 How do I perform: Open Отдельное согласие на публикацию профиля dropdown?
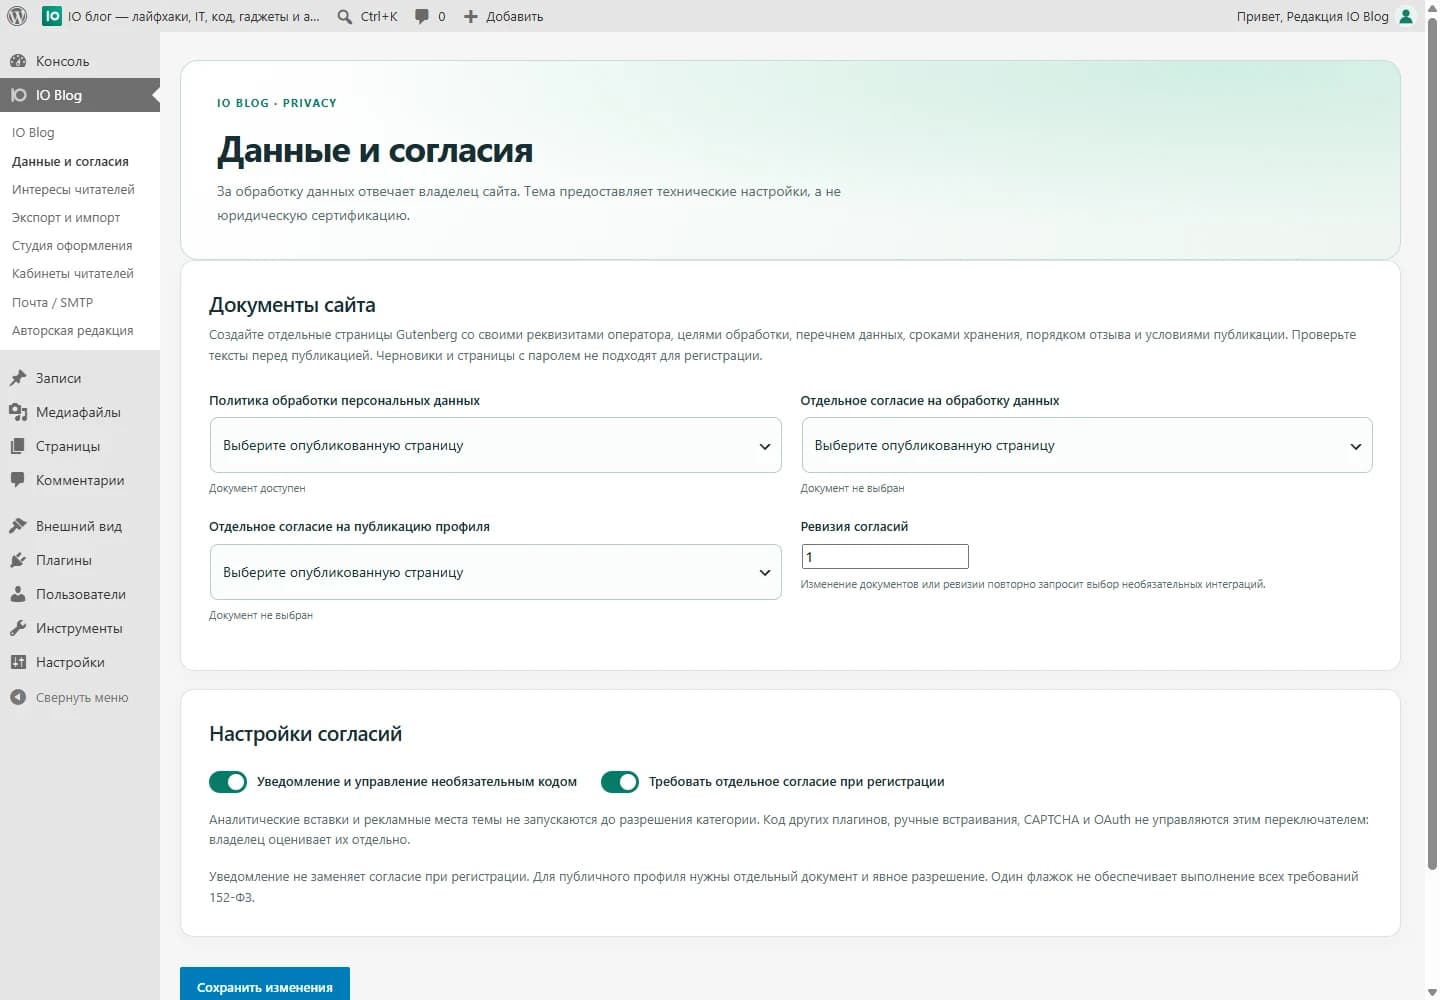[x=495, y=572]
